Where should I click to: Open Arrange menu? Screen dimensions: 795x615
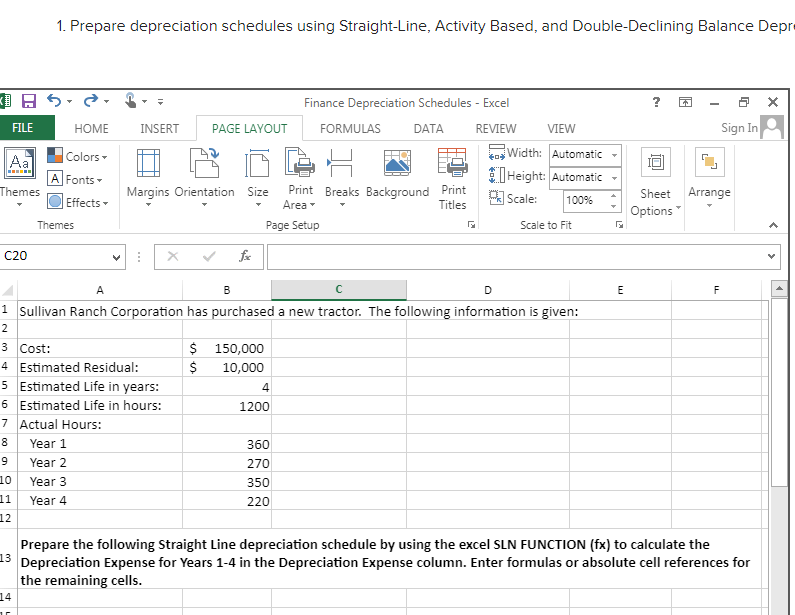tap(709, 178)
